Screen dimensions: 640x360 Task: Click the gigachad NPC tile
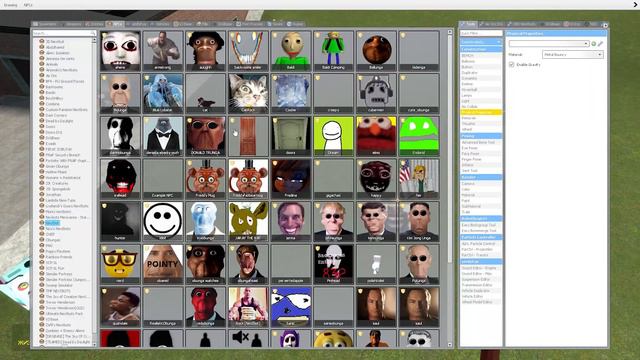click(x=333, y=179)
